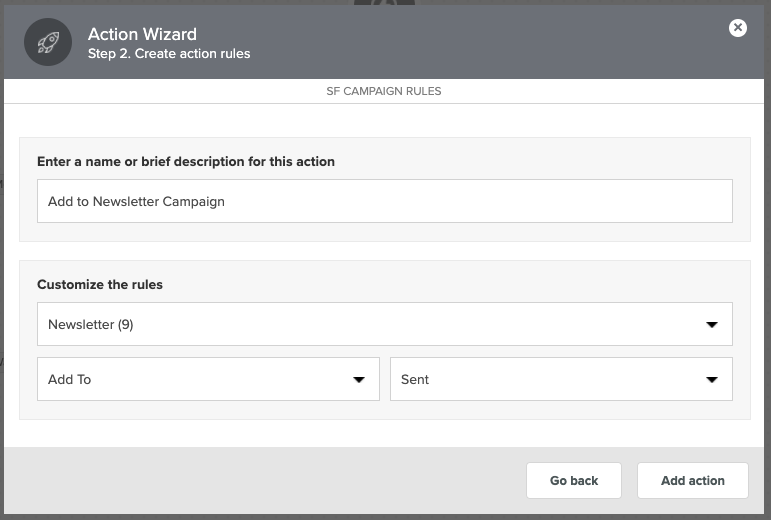Select the SF CAMPAIGN RULES section heading
Screen dimensions: 771x520
384,91
